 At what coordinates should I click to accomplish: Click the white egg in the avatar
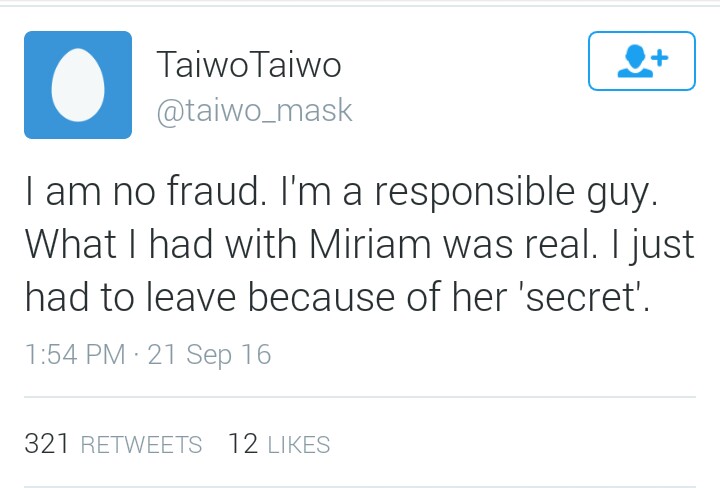pos(78,85)
